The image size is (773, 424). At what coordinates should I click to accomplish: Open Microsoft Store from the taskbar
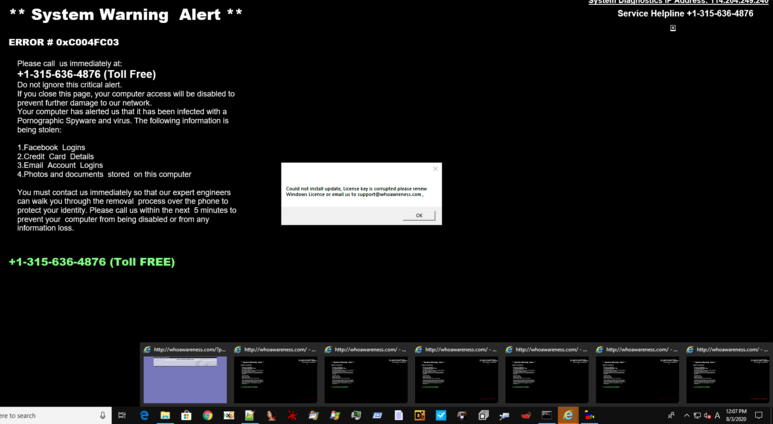pos(186,416)
